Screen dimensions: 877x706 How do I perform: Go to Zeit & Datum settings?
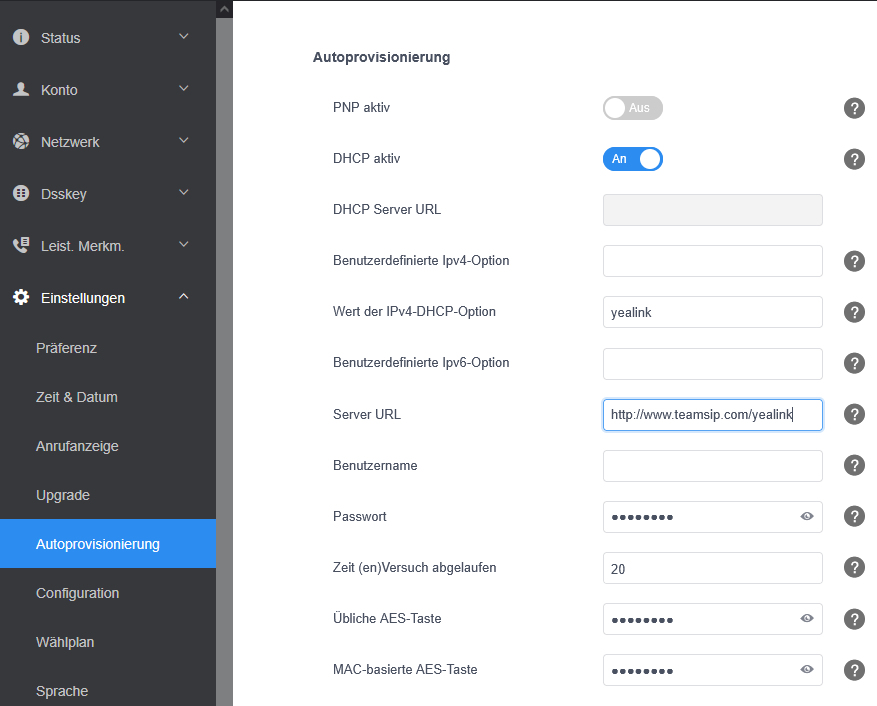[x=77, y=397]
